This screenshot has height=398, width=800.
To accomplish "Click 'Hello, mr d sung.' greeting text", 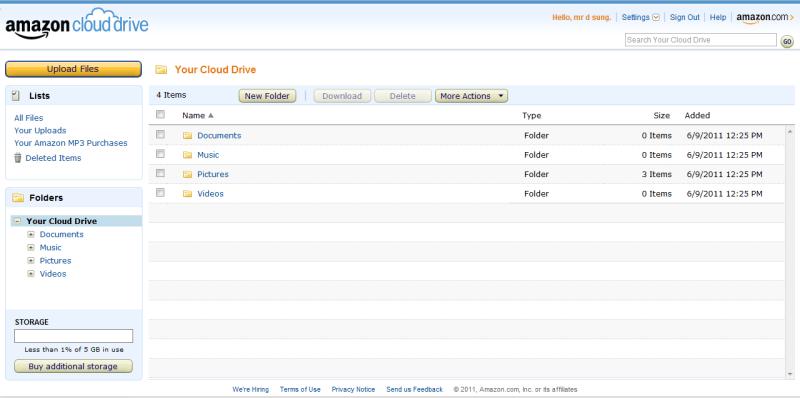I will point(581,17).
